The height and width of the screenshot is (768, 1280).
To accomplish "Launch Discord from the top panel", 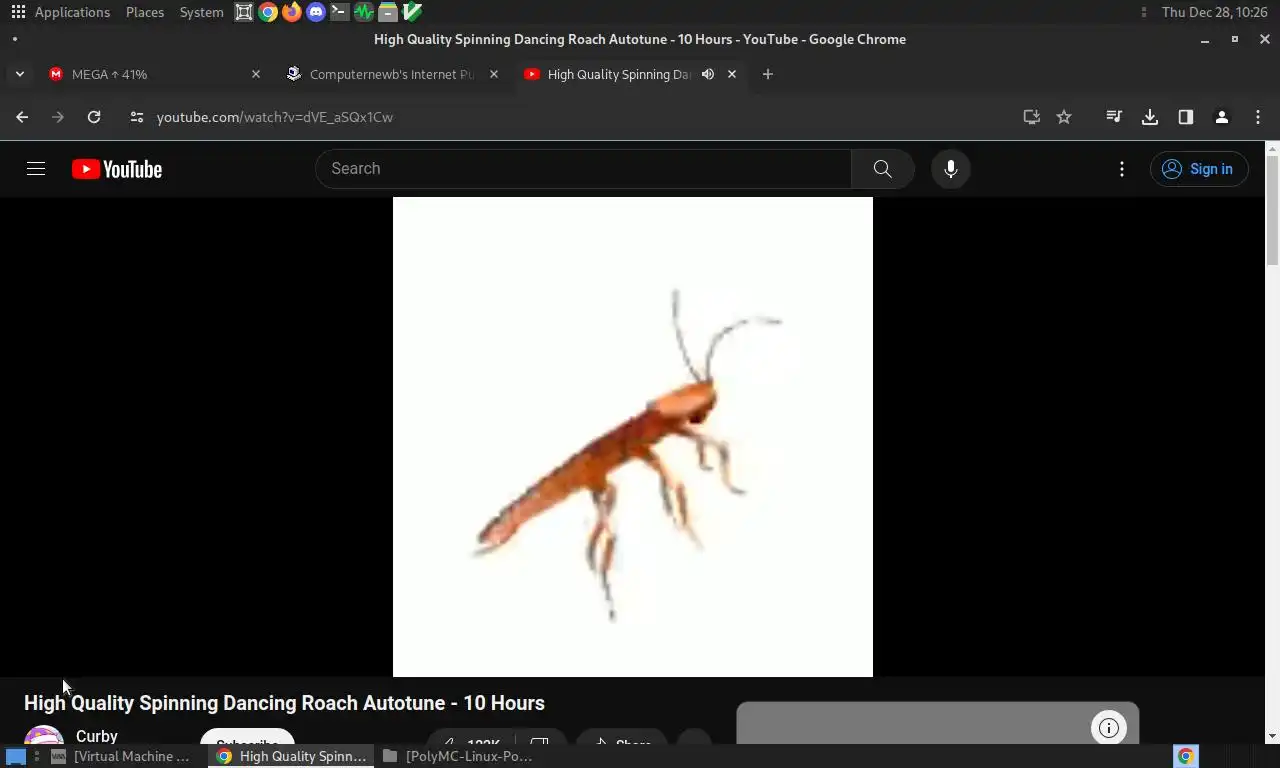I will 316,12.
